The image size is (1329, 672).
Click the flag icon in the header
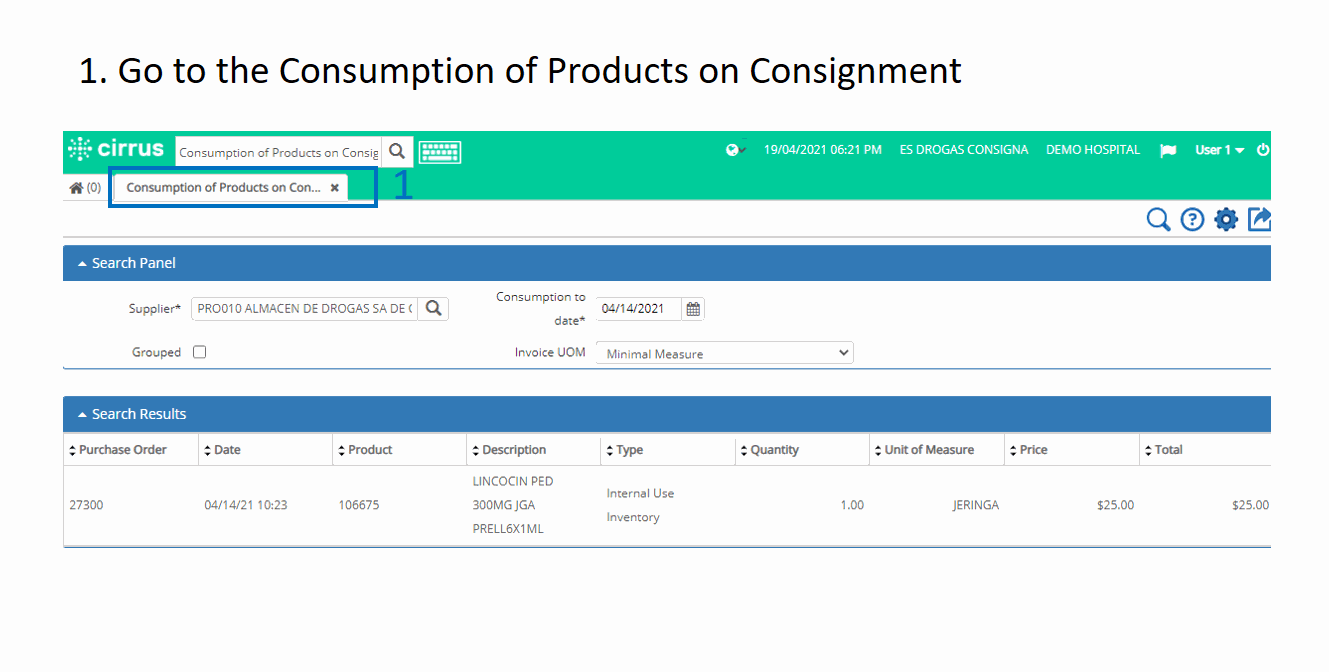tap(1168, 151)
